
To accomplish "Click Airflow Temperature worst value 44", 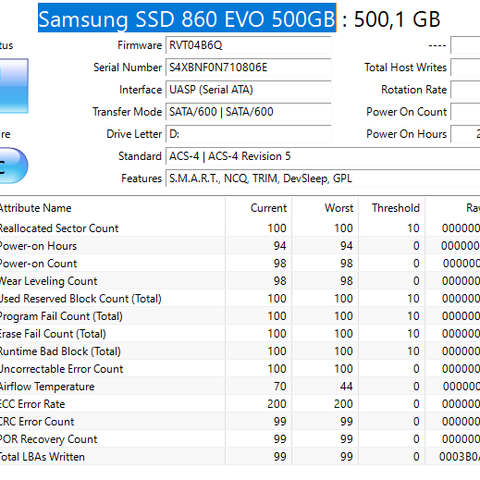I will [x=347, y=387].
